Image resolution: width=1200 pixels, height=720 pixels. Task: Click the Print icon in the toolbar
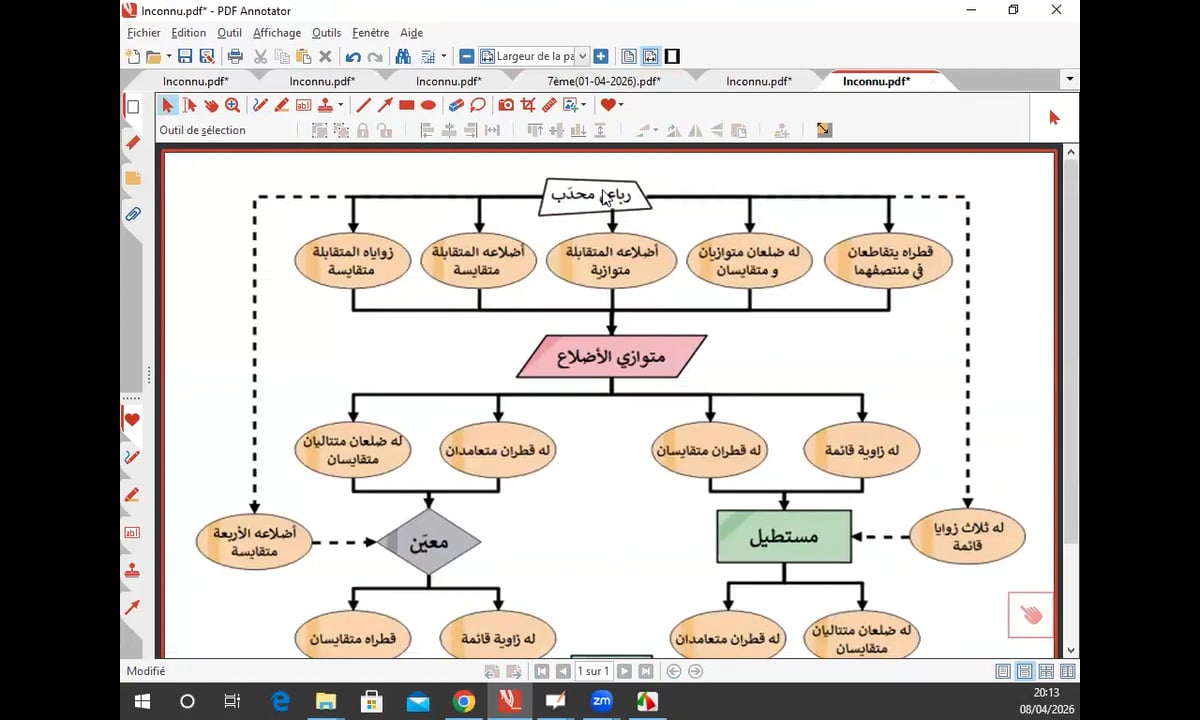pyautogui.click(x=235, y=57)
